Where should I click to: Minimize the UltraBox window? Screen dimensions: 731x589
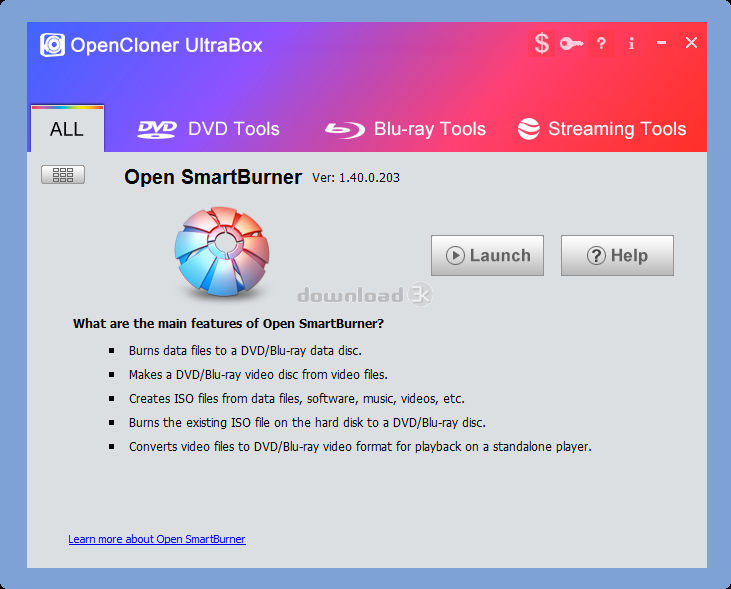pos(661,43)
